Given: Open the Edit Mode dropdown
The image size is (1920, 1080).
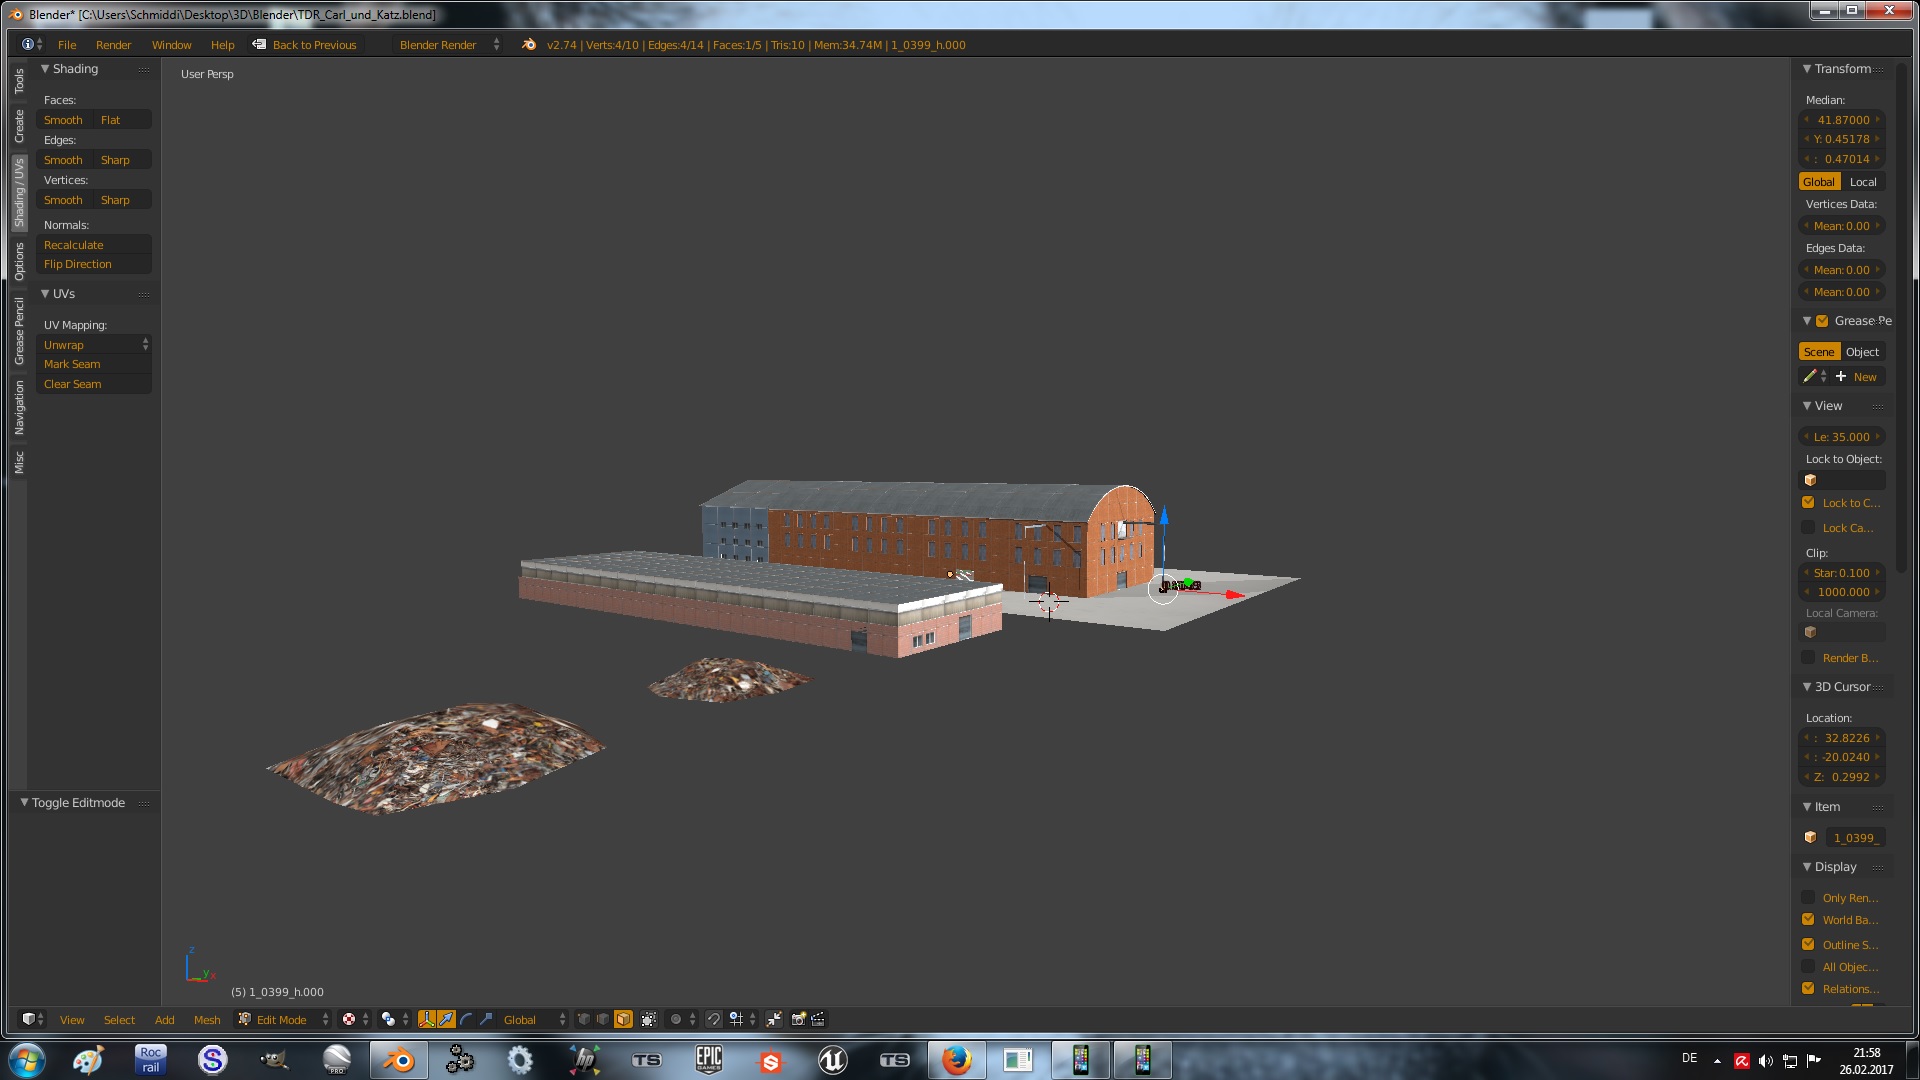Looking at the screenshot, I should coord(282,1020).
